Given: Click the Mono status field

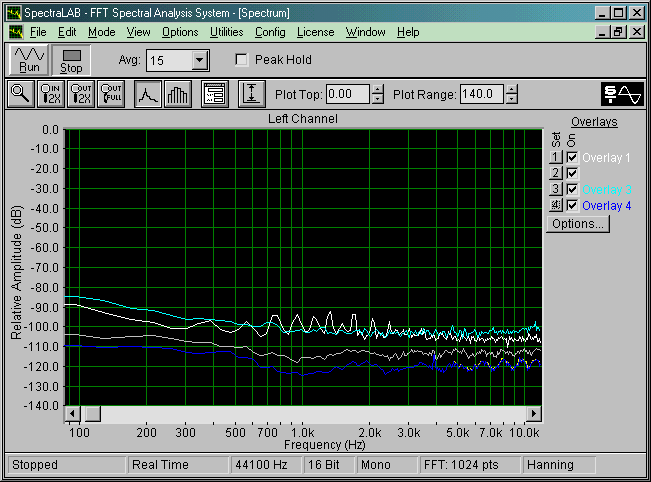Looking at the screenshot, I should [x=387, y=465].
